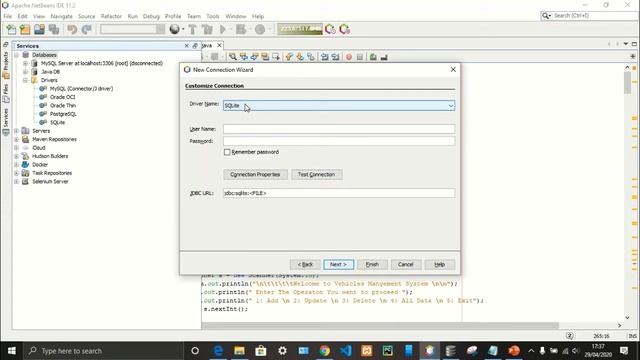The height and width of the screenshot is (360, 640).
Task: Click the Debug Project toolbar icon
Action: [x=241, y=29]
